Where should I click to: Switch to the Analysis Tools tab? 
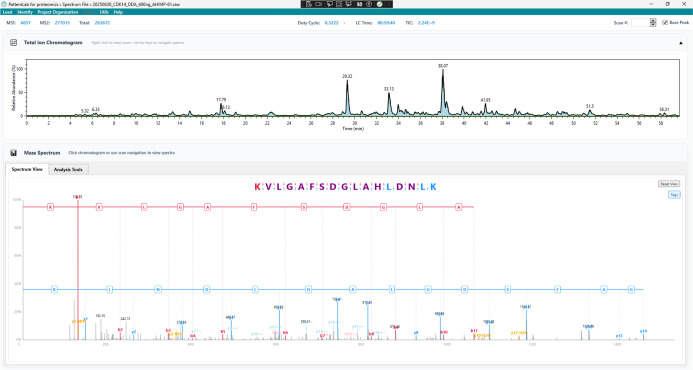point(68,169)
